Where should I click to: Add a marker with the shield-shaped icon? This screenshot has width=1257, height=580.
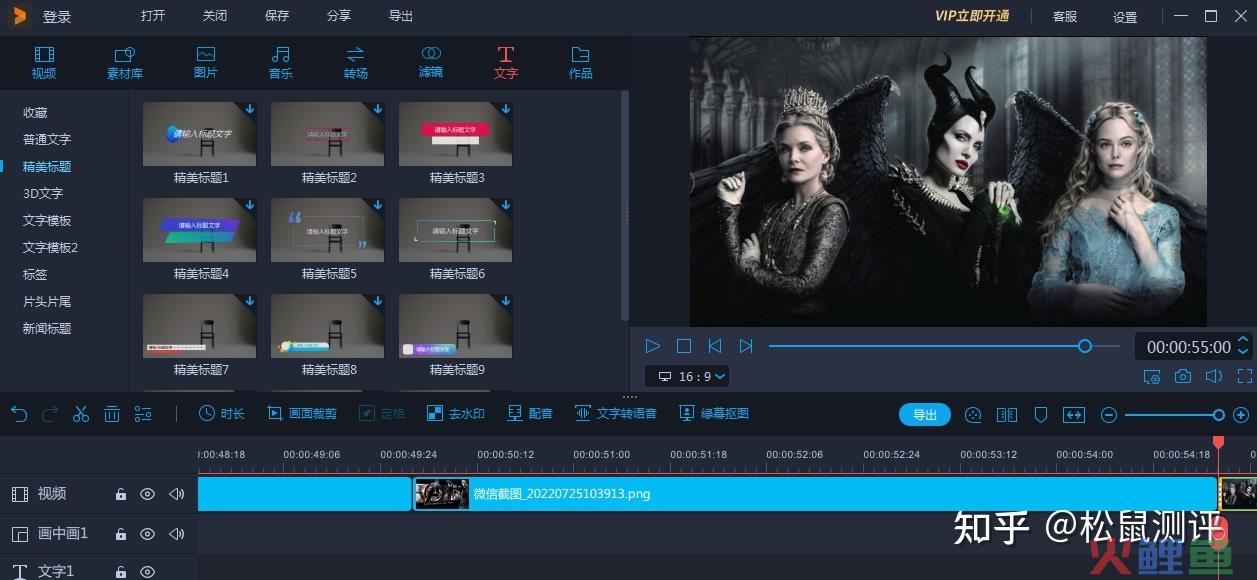[x=1040, y=415]
